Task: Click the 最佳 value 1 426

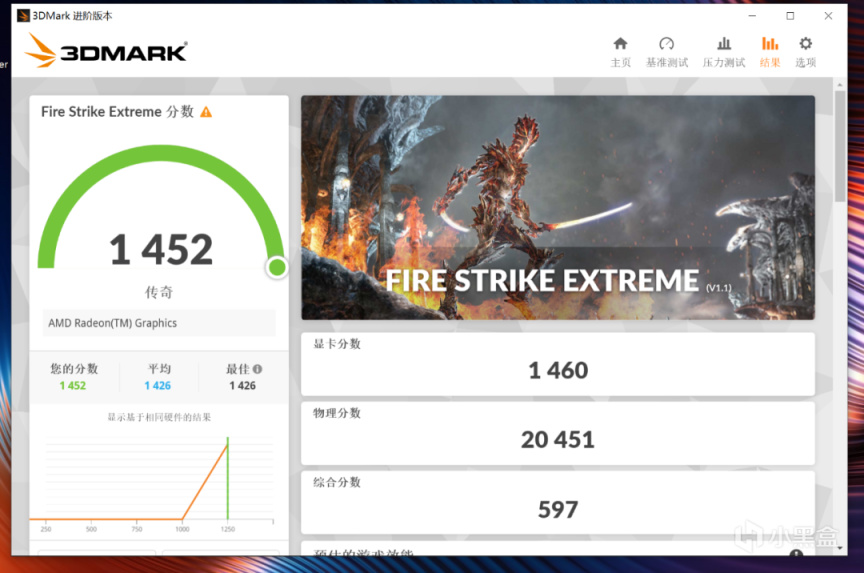Action: tap(242, 386)
